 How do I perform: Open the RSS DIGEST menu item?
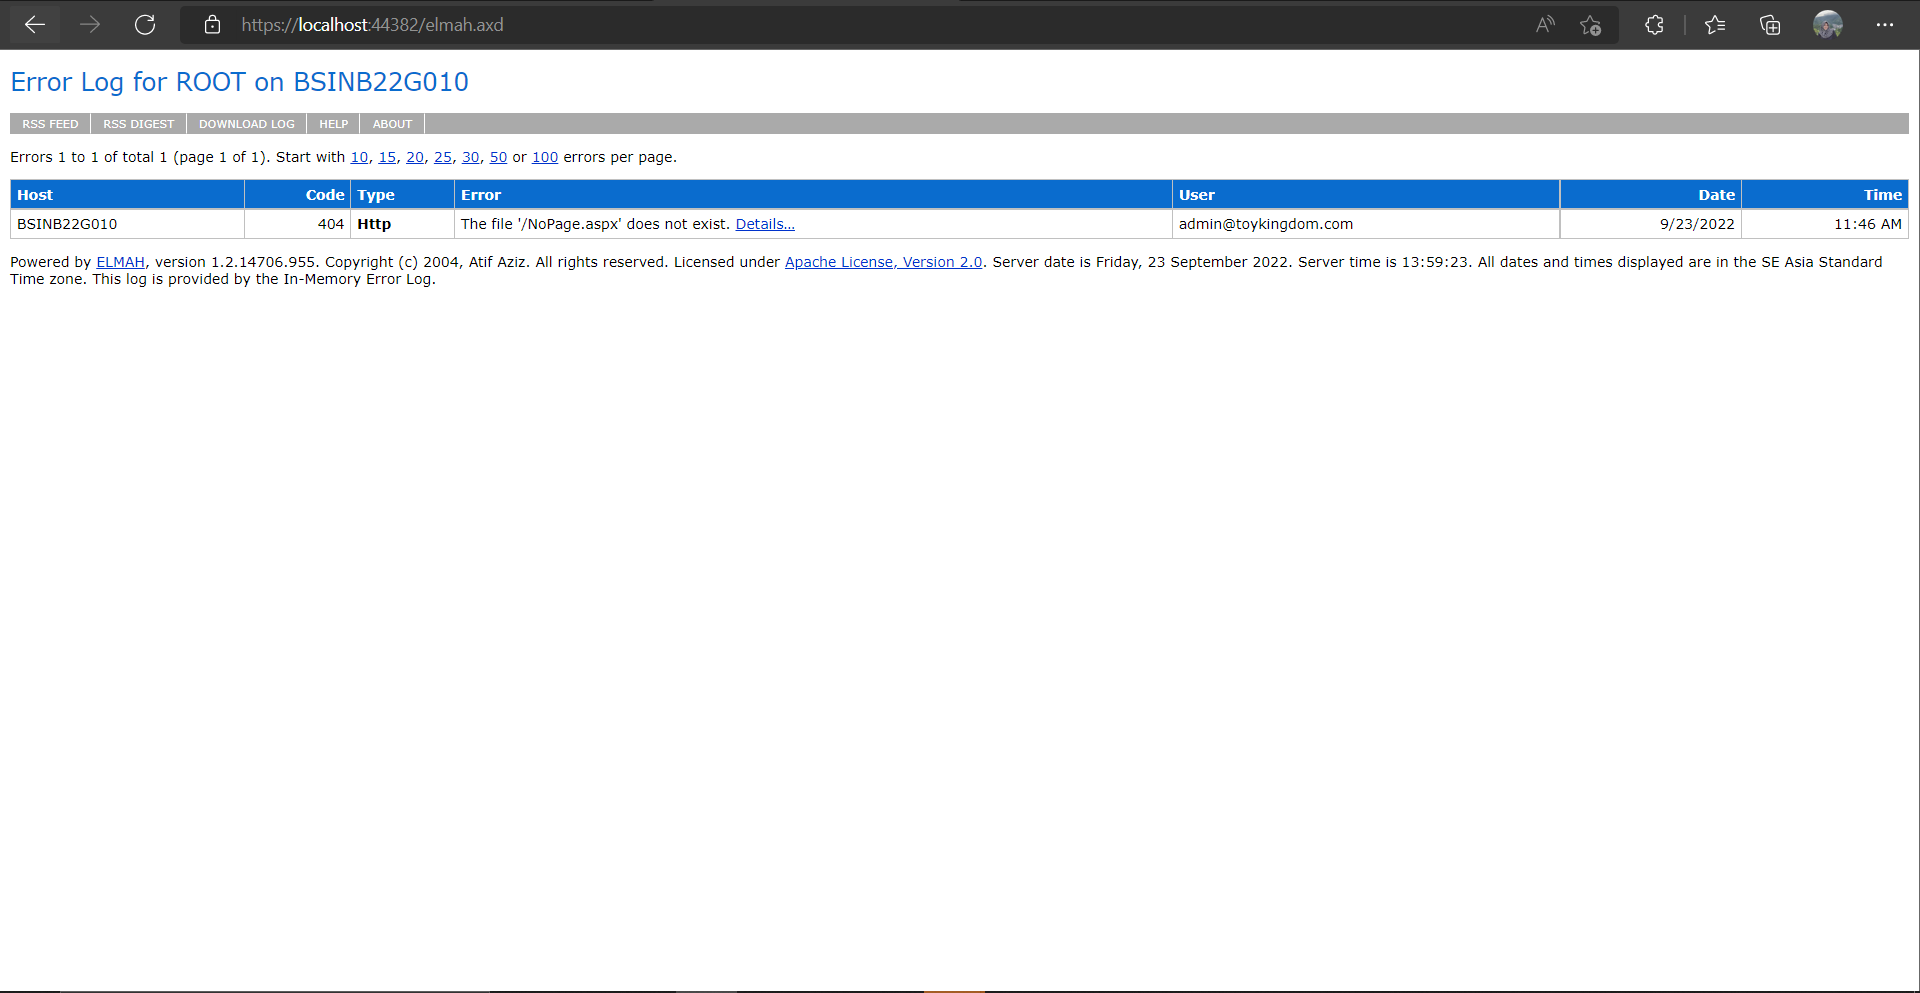pyautogui.click(x=138, y=124)
